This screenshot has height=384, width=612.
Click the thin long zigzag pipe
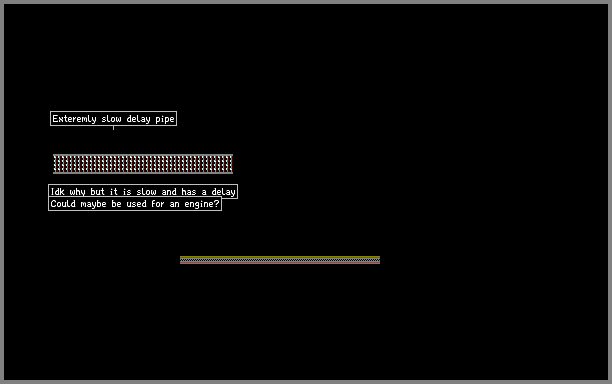tap(280, 260)
